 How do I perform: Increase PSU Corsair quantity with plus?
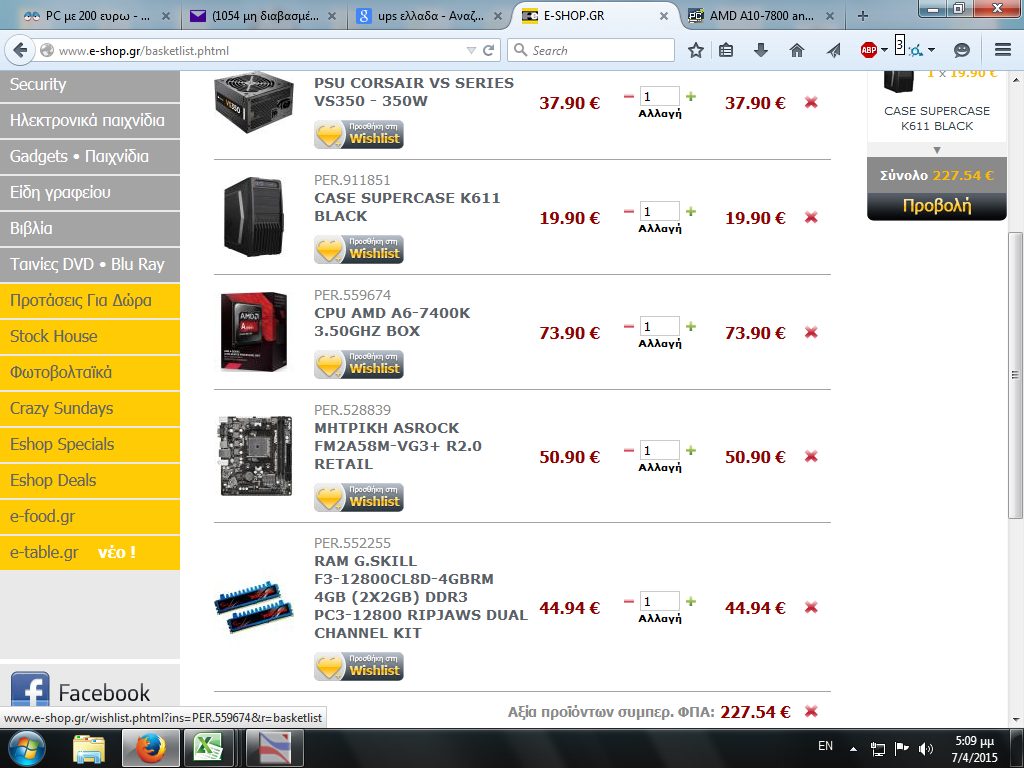pyautogui.click(x=691, y=97)
